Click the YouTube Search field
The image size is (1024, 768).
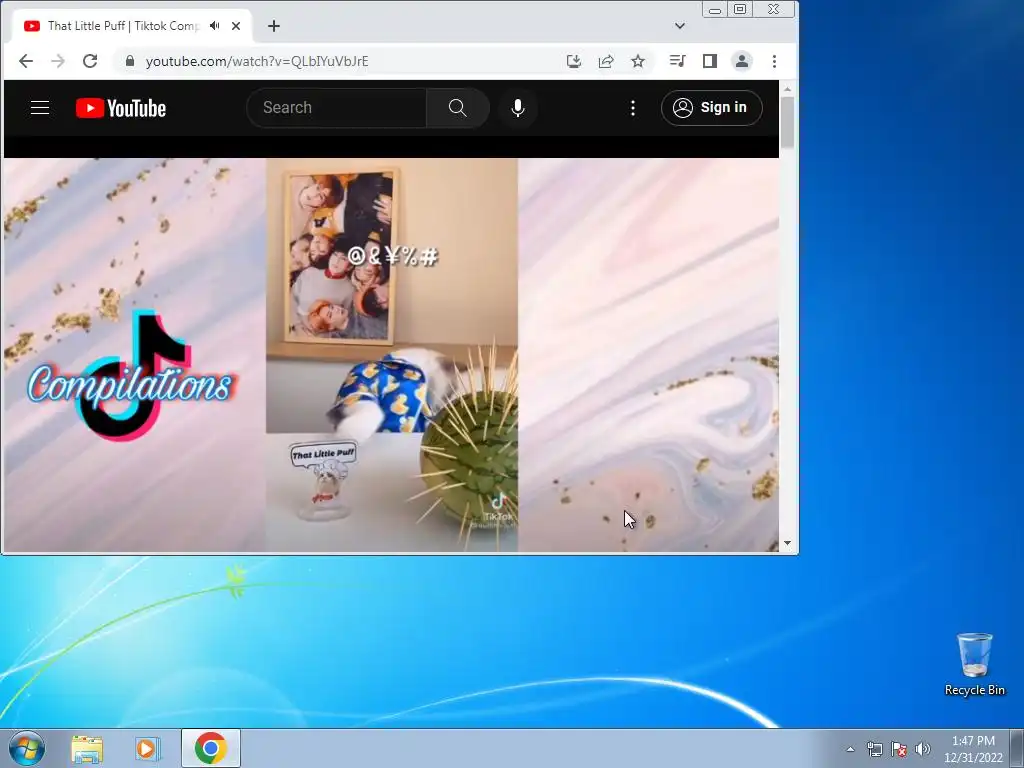pyautogui.click(x=336, y=108)
